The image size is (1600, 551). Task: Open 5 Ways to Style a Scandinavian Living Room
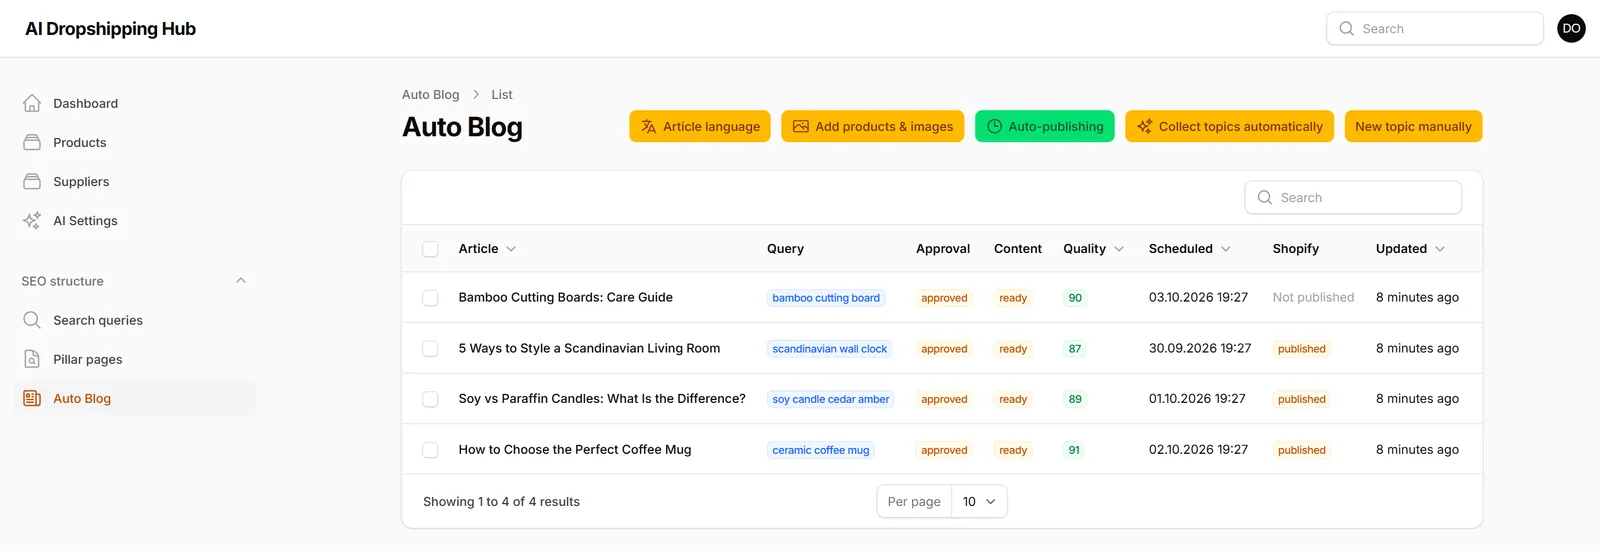click(589, 348)
